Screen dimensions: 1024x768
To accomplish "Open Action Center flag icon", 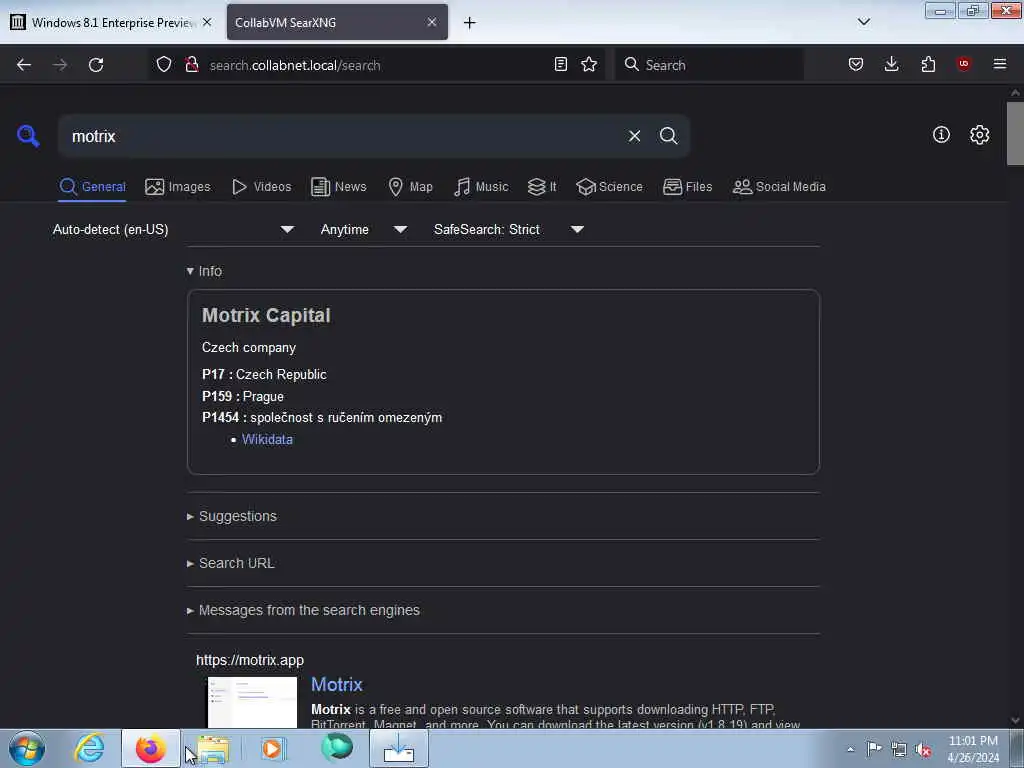I will click(x=874, y=749).
